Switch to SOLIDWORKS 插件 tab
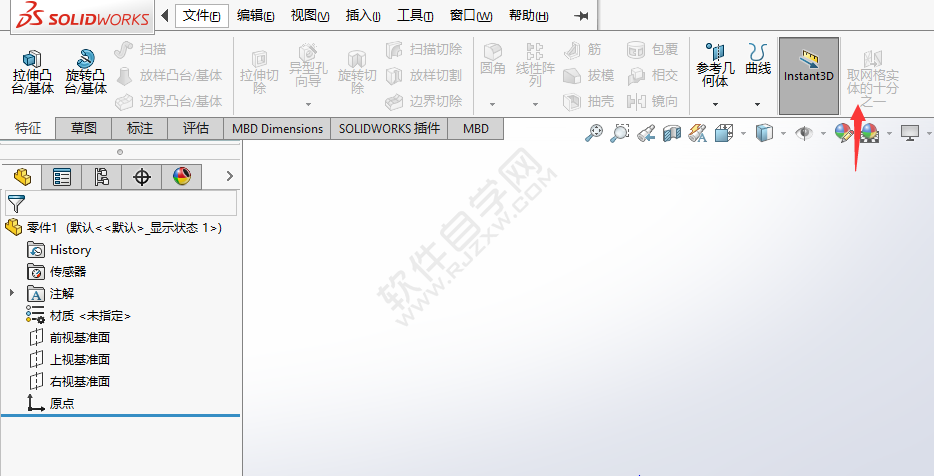This screenshot has width=934, height=476. coord(389,128)
